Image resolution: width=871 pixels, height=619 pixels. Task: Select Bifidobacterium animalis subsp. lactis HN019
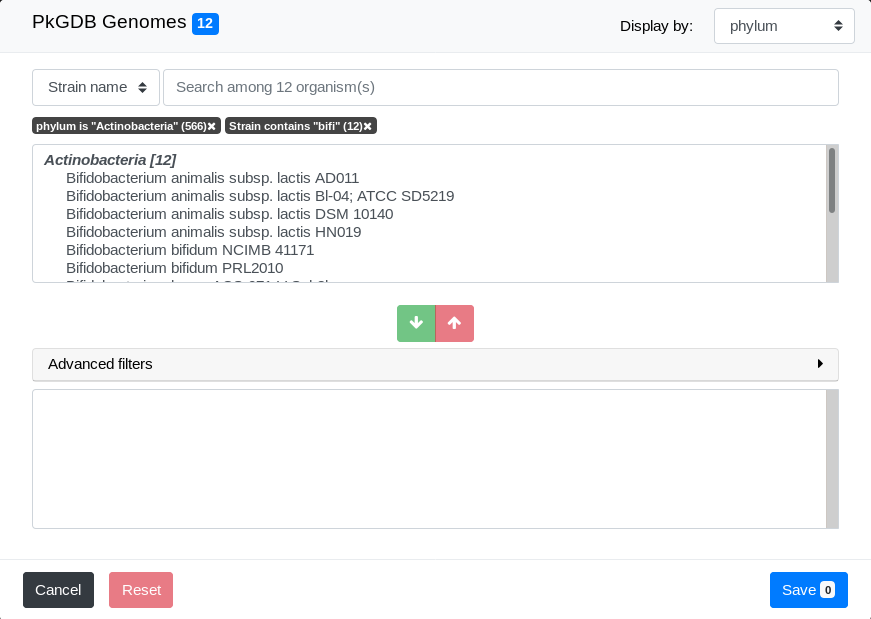213,232
